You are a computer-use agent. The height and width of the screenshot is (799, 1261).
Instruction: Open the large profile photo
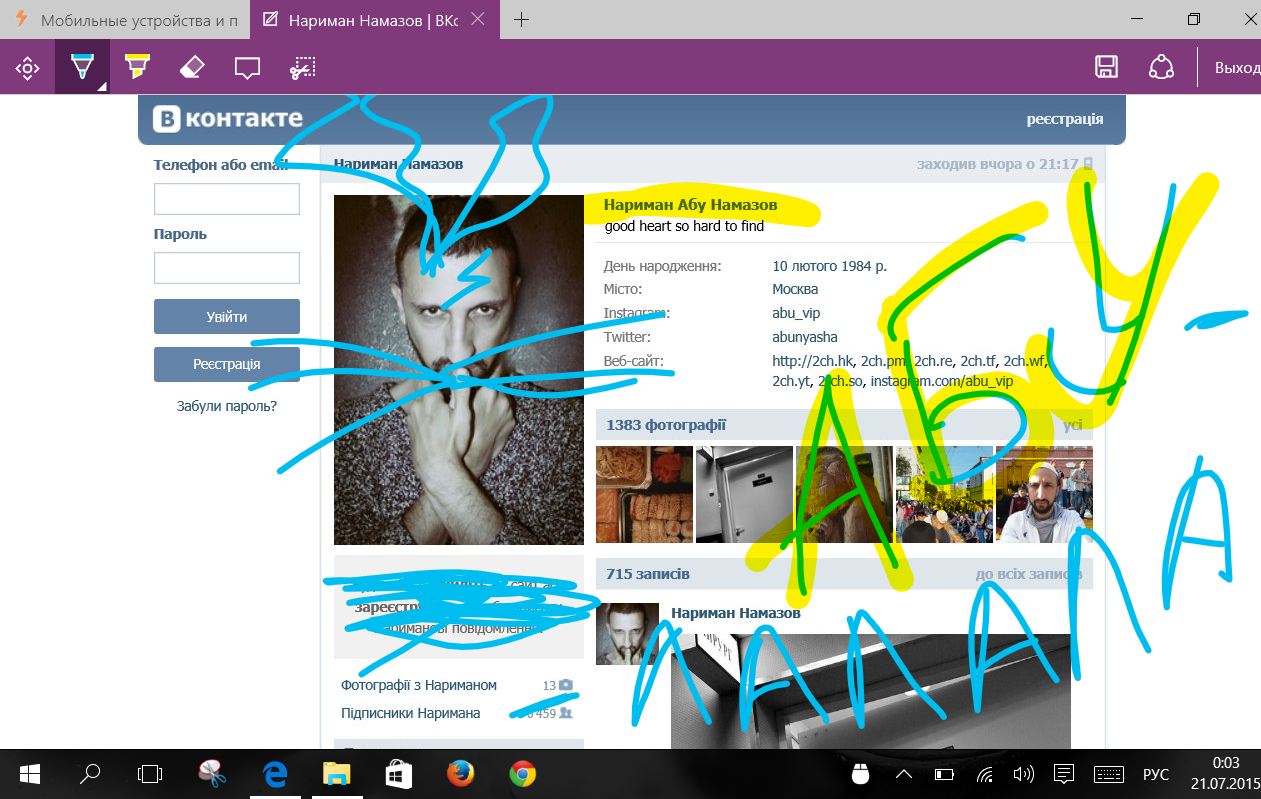[459, 370]
